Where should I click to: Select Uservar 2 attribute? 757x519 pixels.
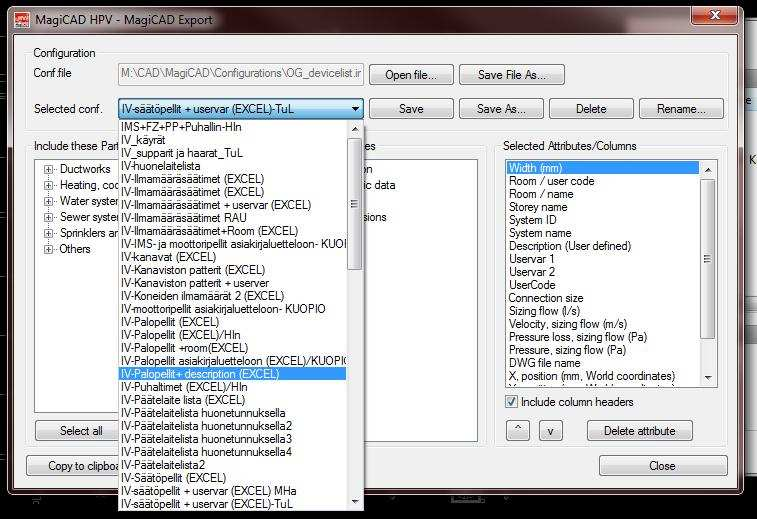click(x=603, y=272)
